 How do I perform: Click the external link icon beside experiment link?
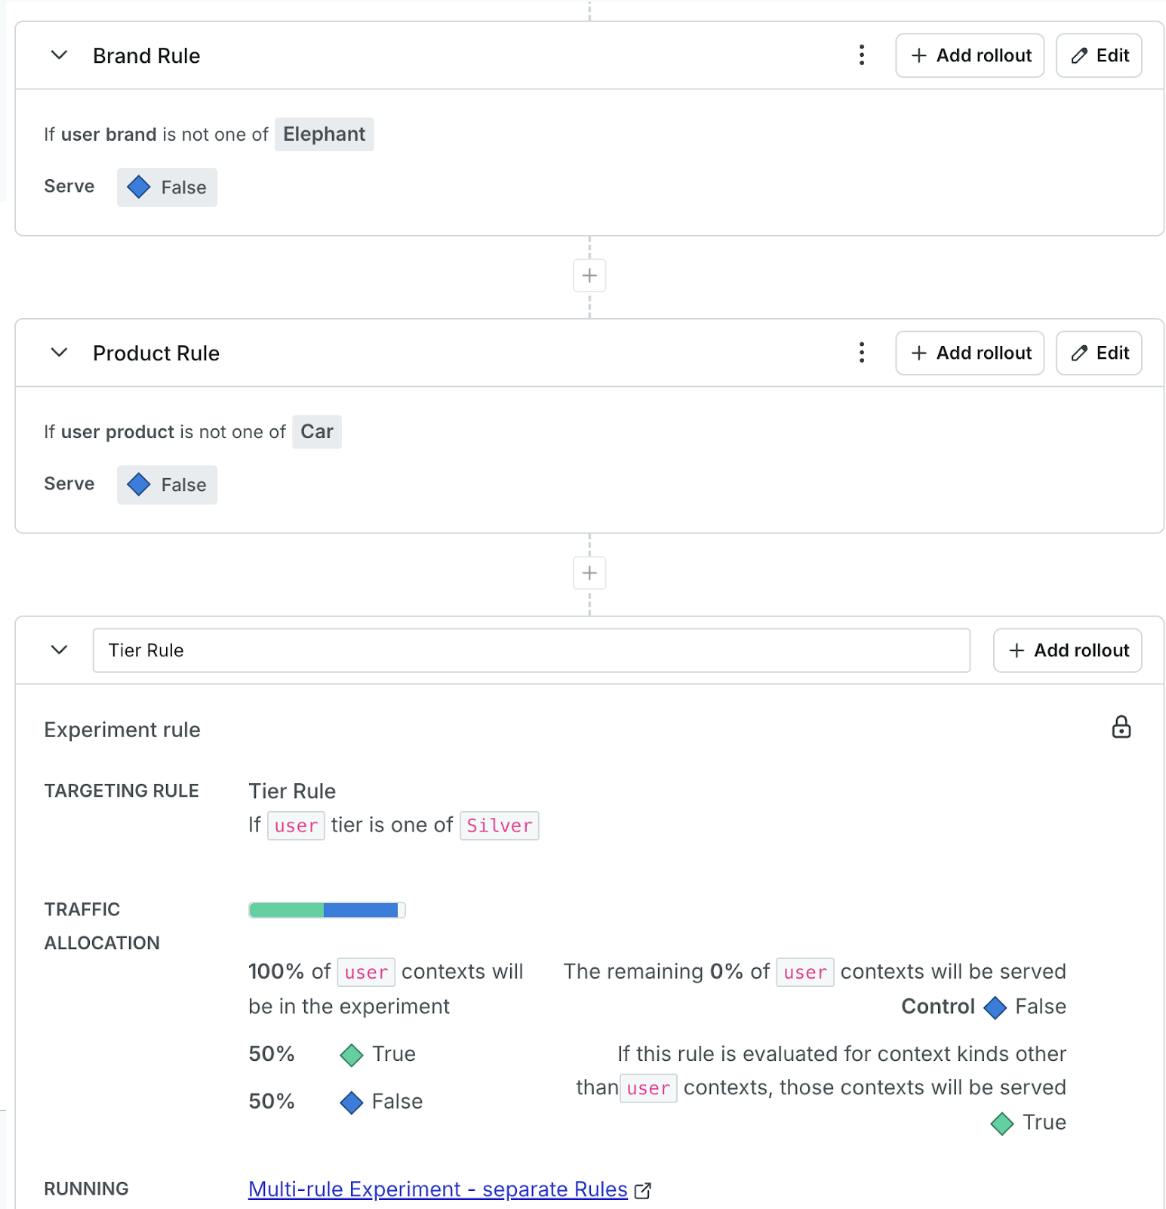(x=643, y=1190)
